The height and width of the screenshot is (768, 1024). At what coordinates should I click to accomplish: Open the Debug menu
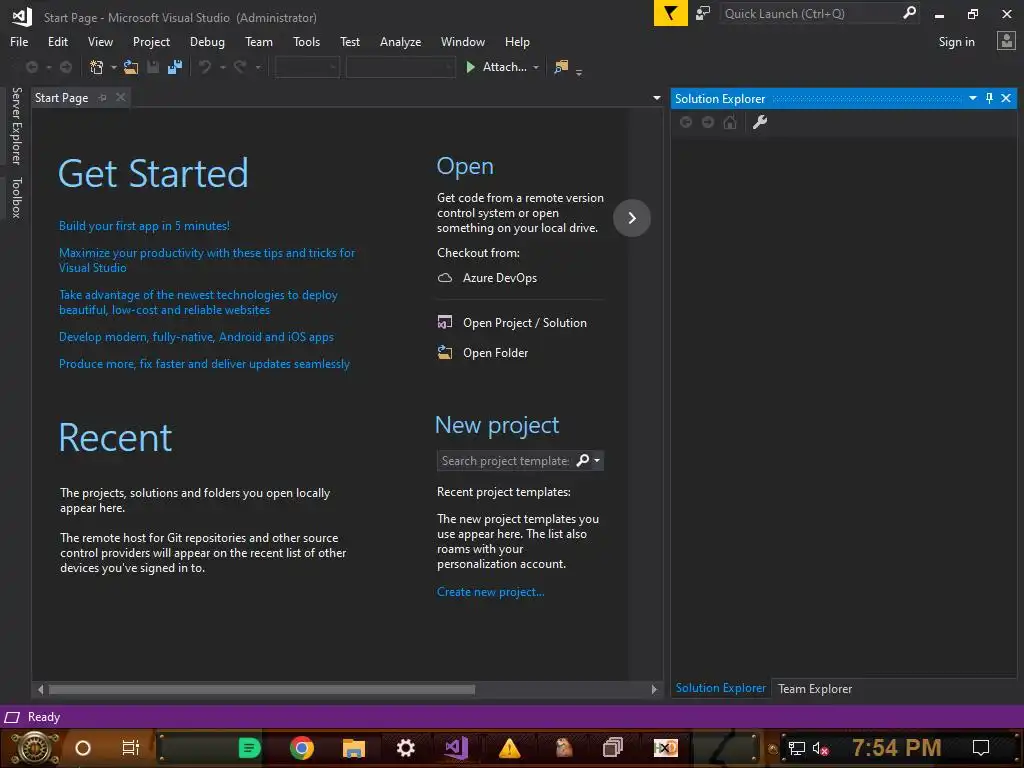click(x=207, y=41)
